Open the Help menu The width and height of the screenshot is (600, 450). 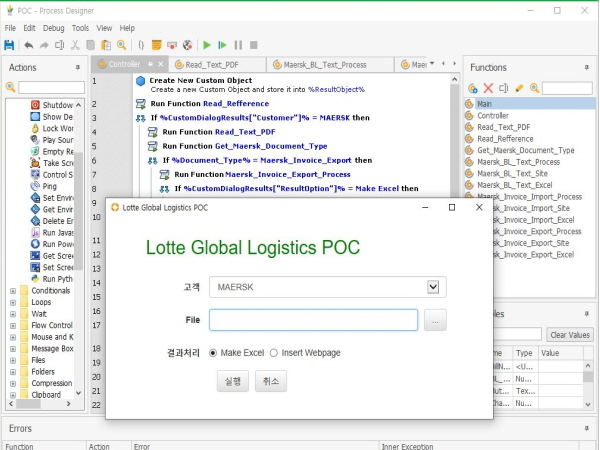point(127,28)
